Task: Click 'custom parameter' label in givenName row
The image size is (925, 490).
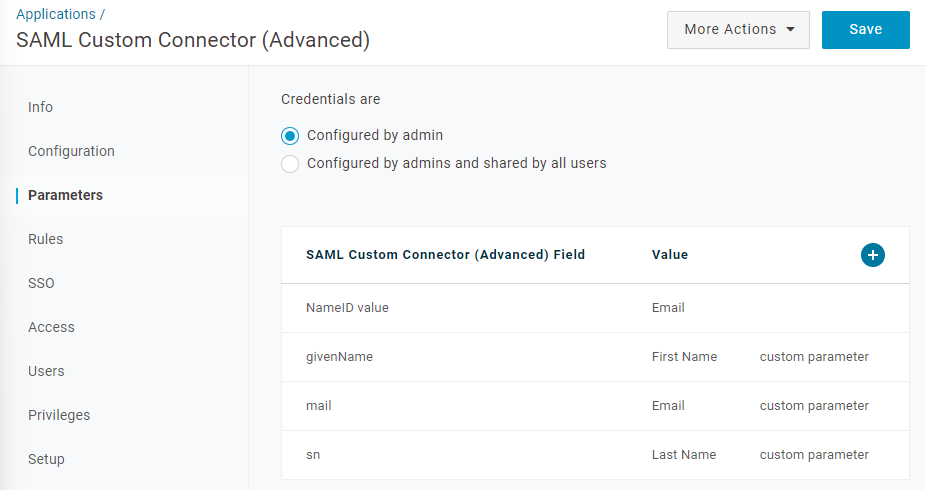Action: (x=814, y=357)
